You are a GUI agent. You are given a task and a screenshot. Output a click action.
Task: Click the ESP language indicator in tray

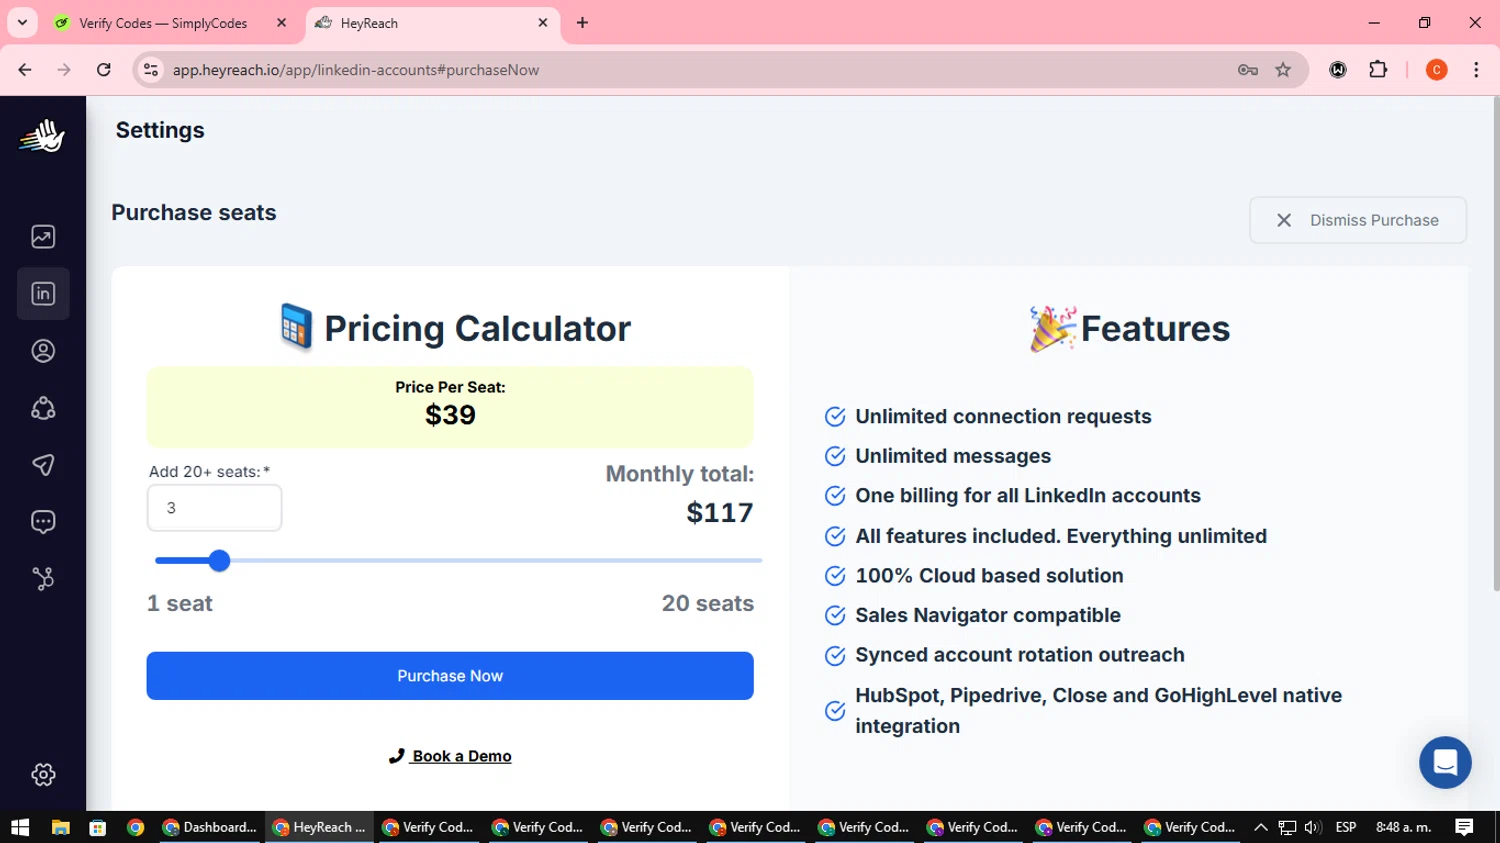click(x=1346, y=827)
